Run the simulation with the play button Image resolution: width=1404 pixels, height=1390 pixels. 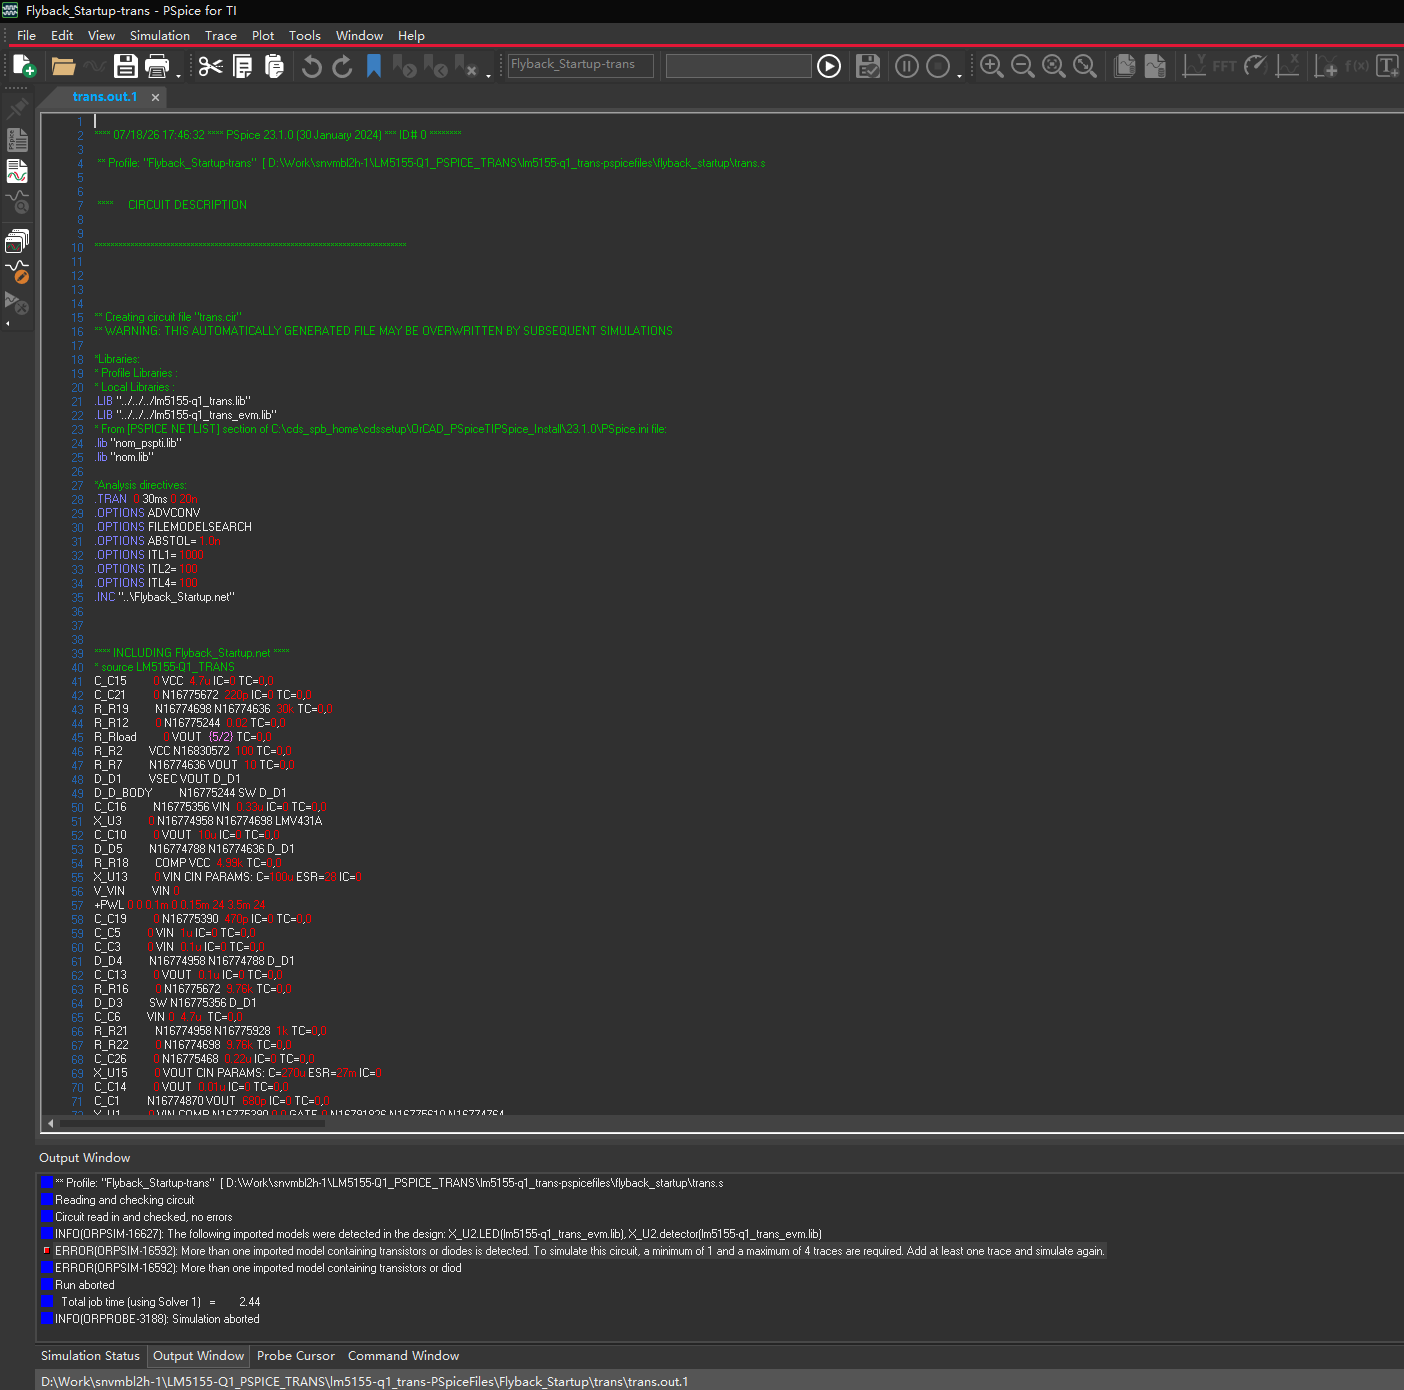[829, 66]
